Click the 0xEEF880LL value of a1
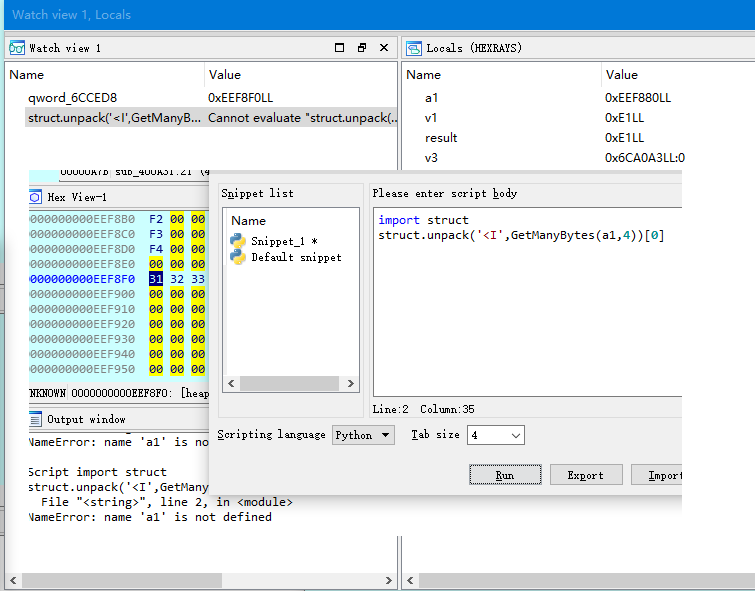The width and height of the screenshot is (755, 591). click(x=638, y=98)
